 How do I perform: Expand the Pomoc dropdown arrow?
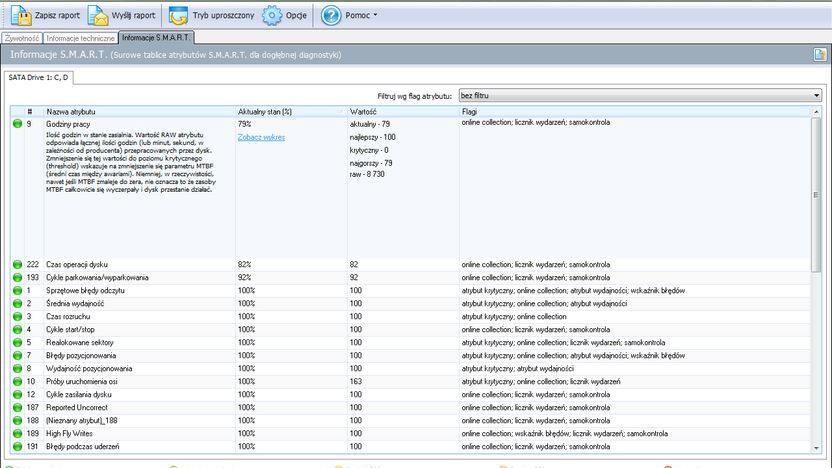click(x=375, y=15)
